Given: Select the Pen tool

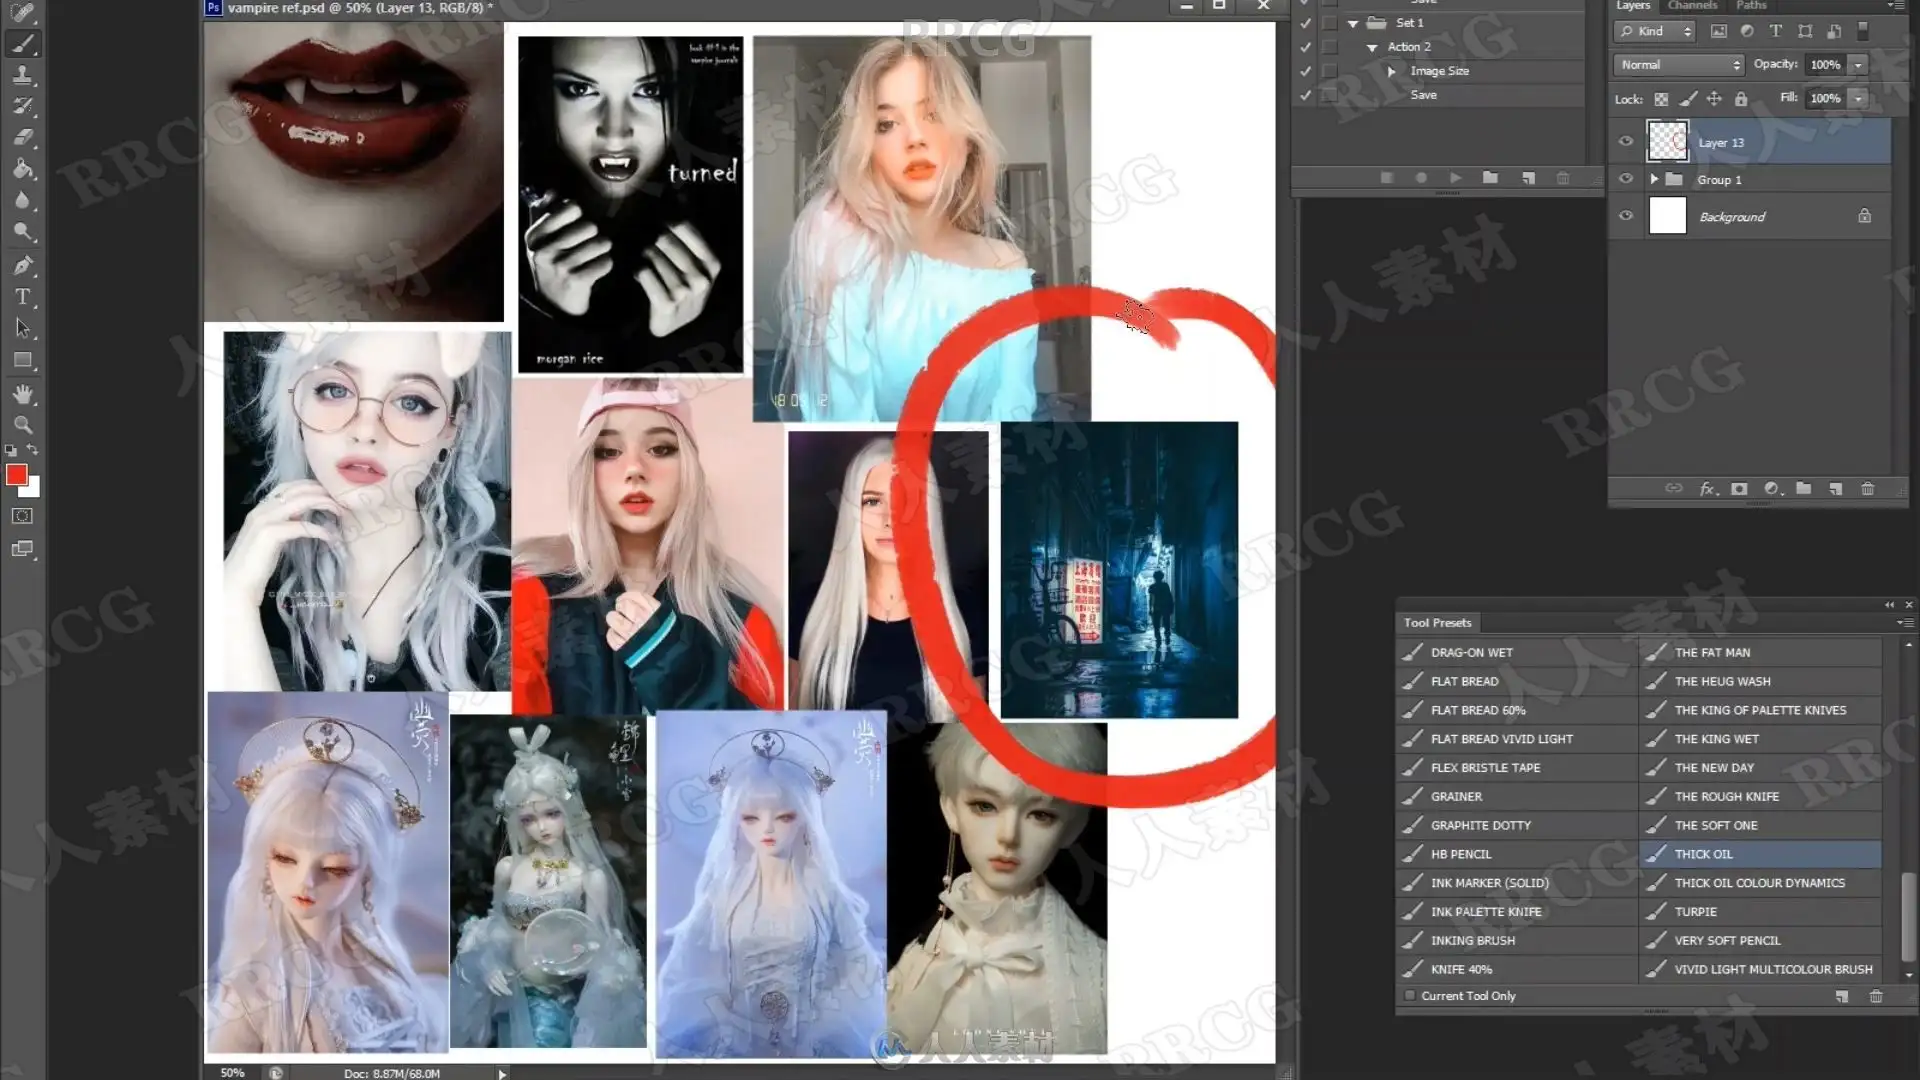Looking at the screenshot, I should pyautogui.click(x=23, y=265).
